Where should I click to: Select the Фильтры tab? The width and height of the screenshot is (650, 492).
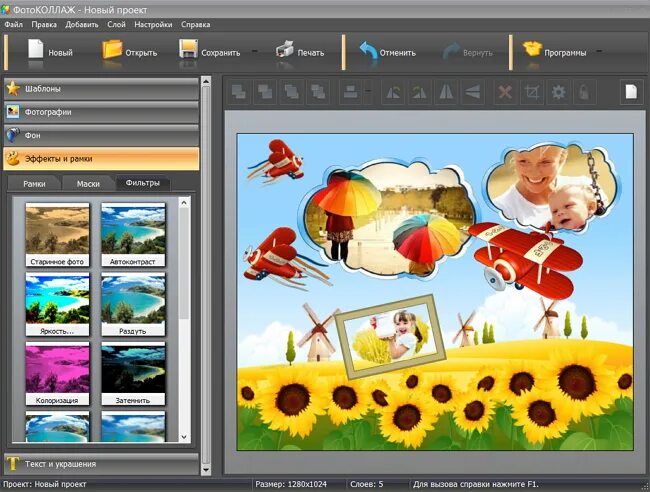tap(143, 183)
